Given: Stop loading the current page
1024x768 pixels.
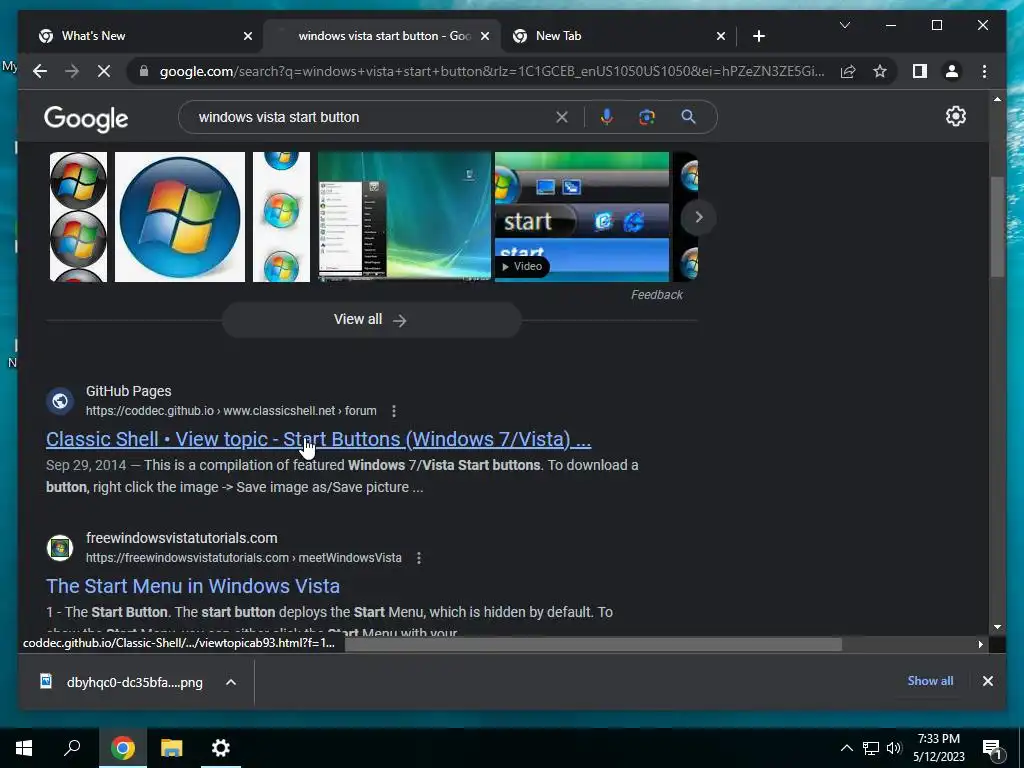Looking at the screenshot, I should 104,71.
